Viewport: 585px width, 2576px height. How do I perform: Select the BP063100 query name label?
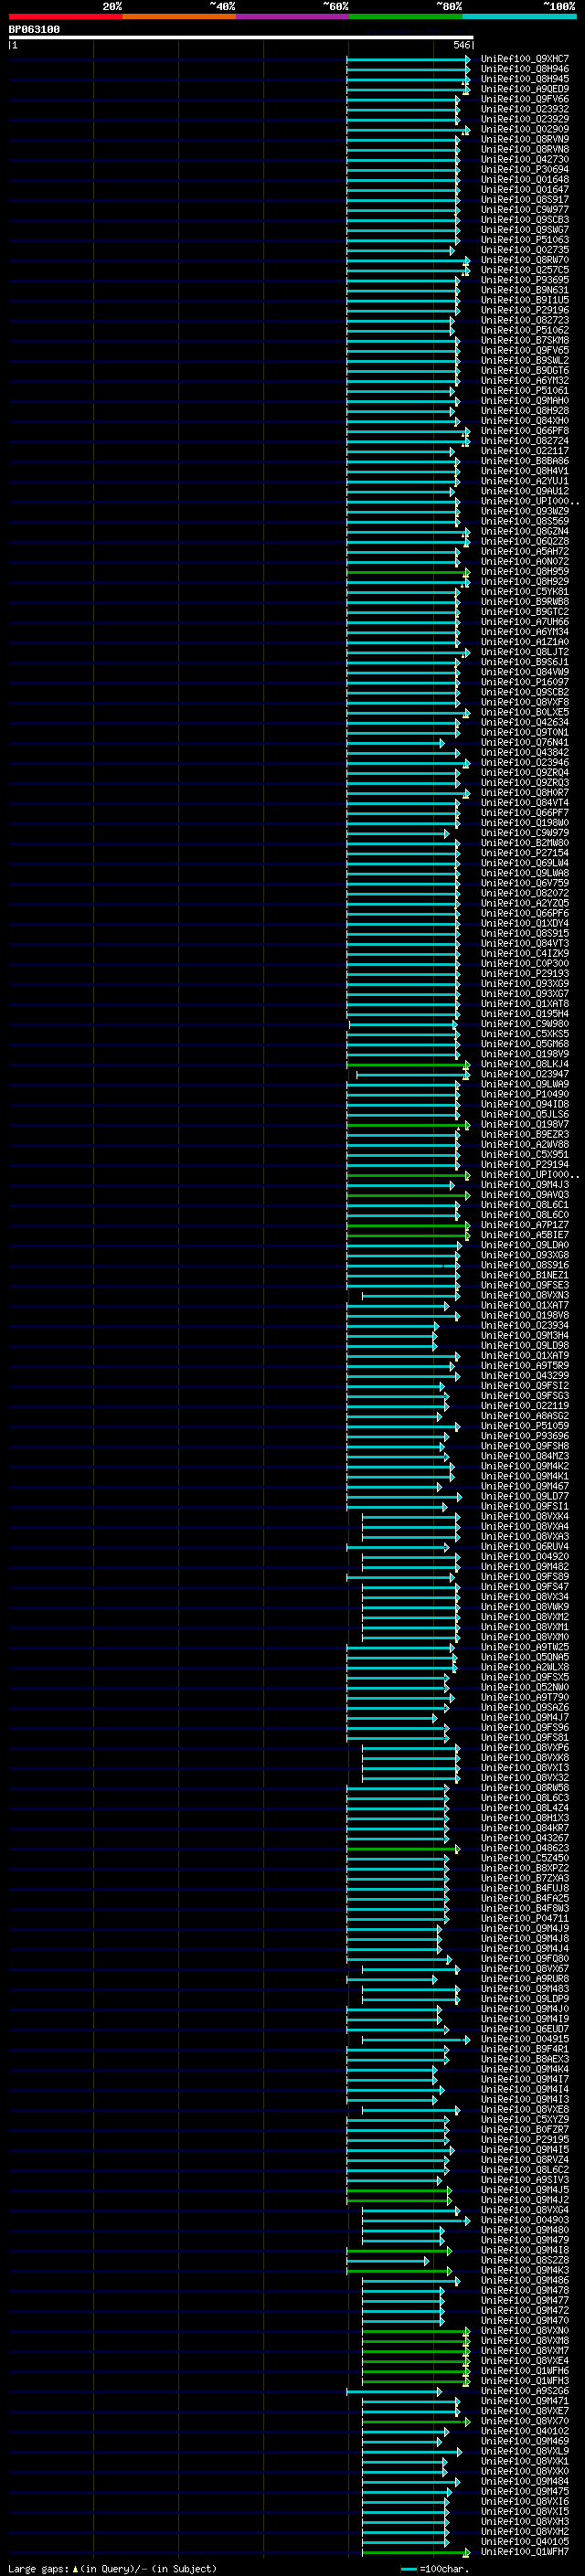click(x=34, y=29)
